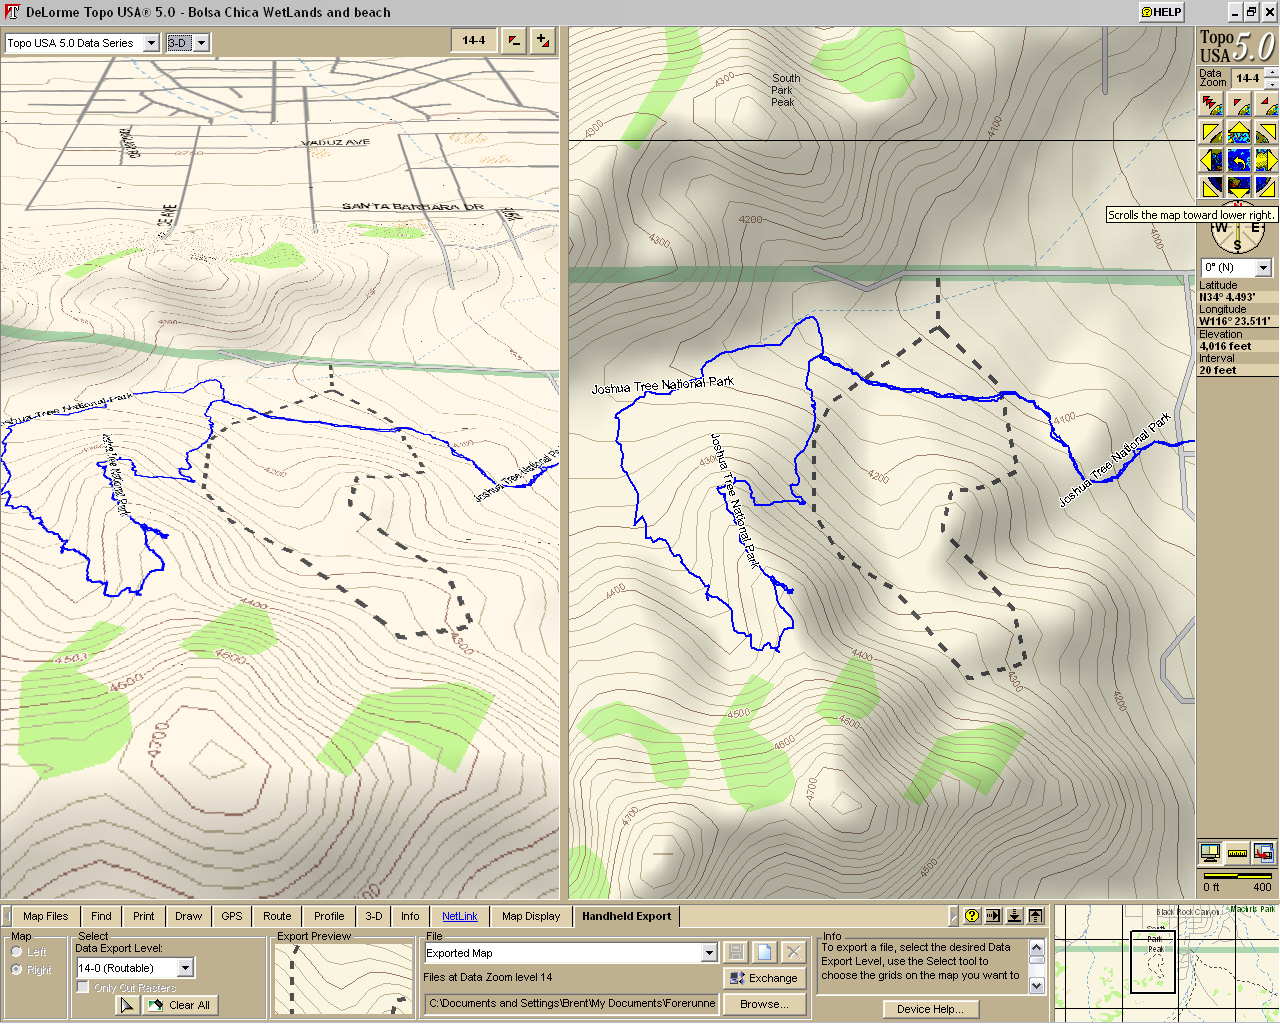Click the previous map view center icon
1280x1024 pixels.
click(1238, 160)
